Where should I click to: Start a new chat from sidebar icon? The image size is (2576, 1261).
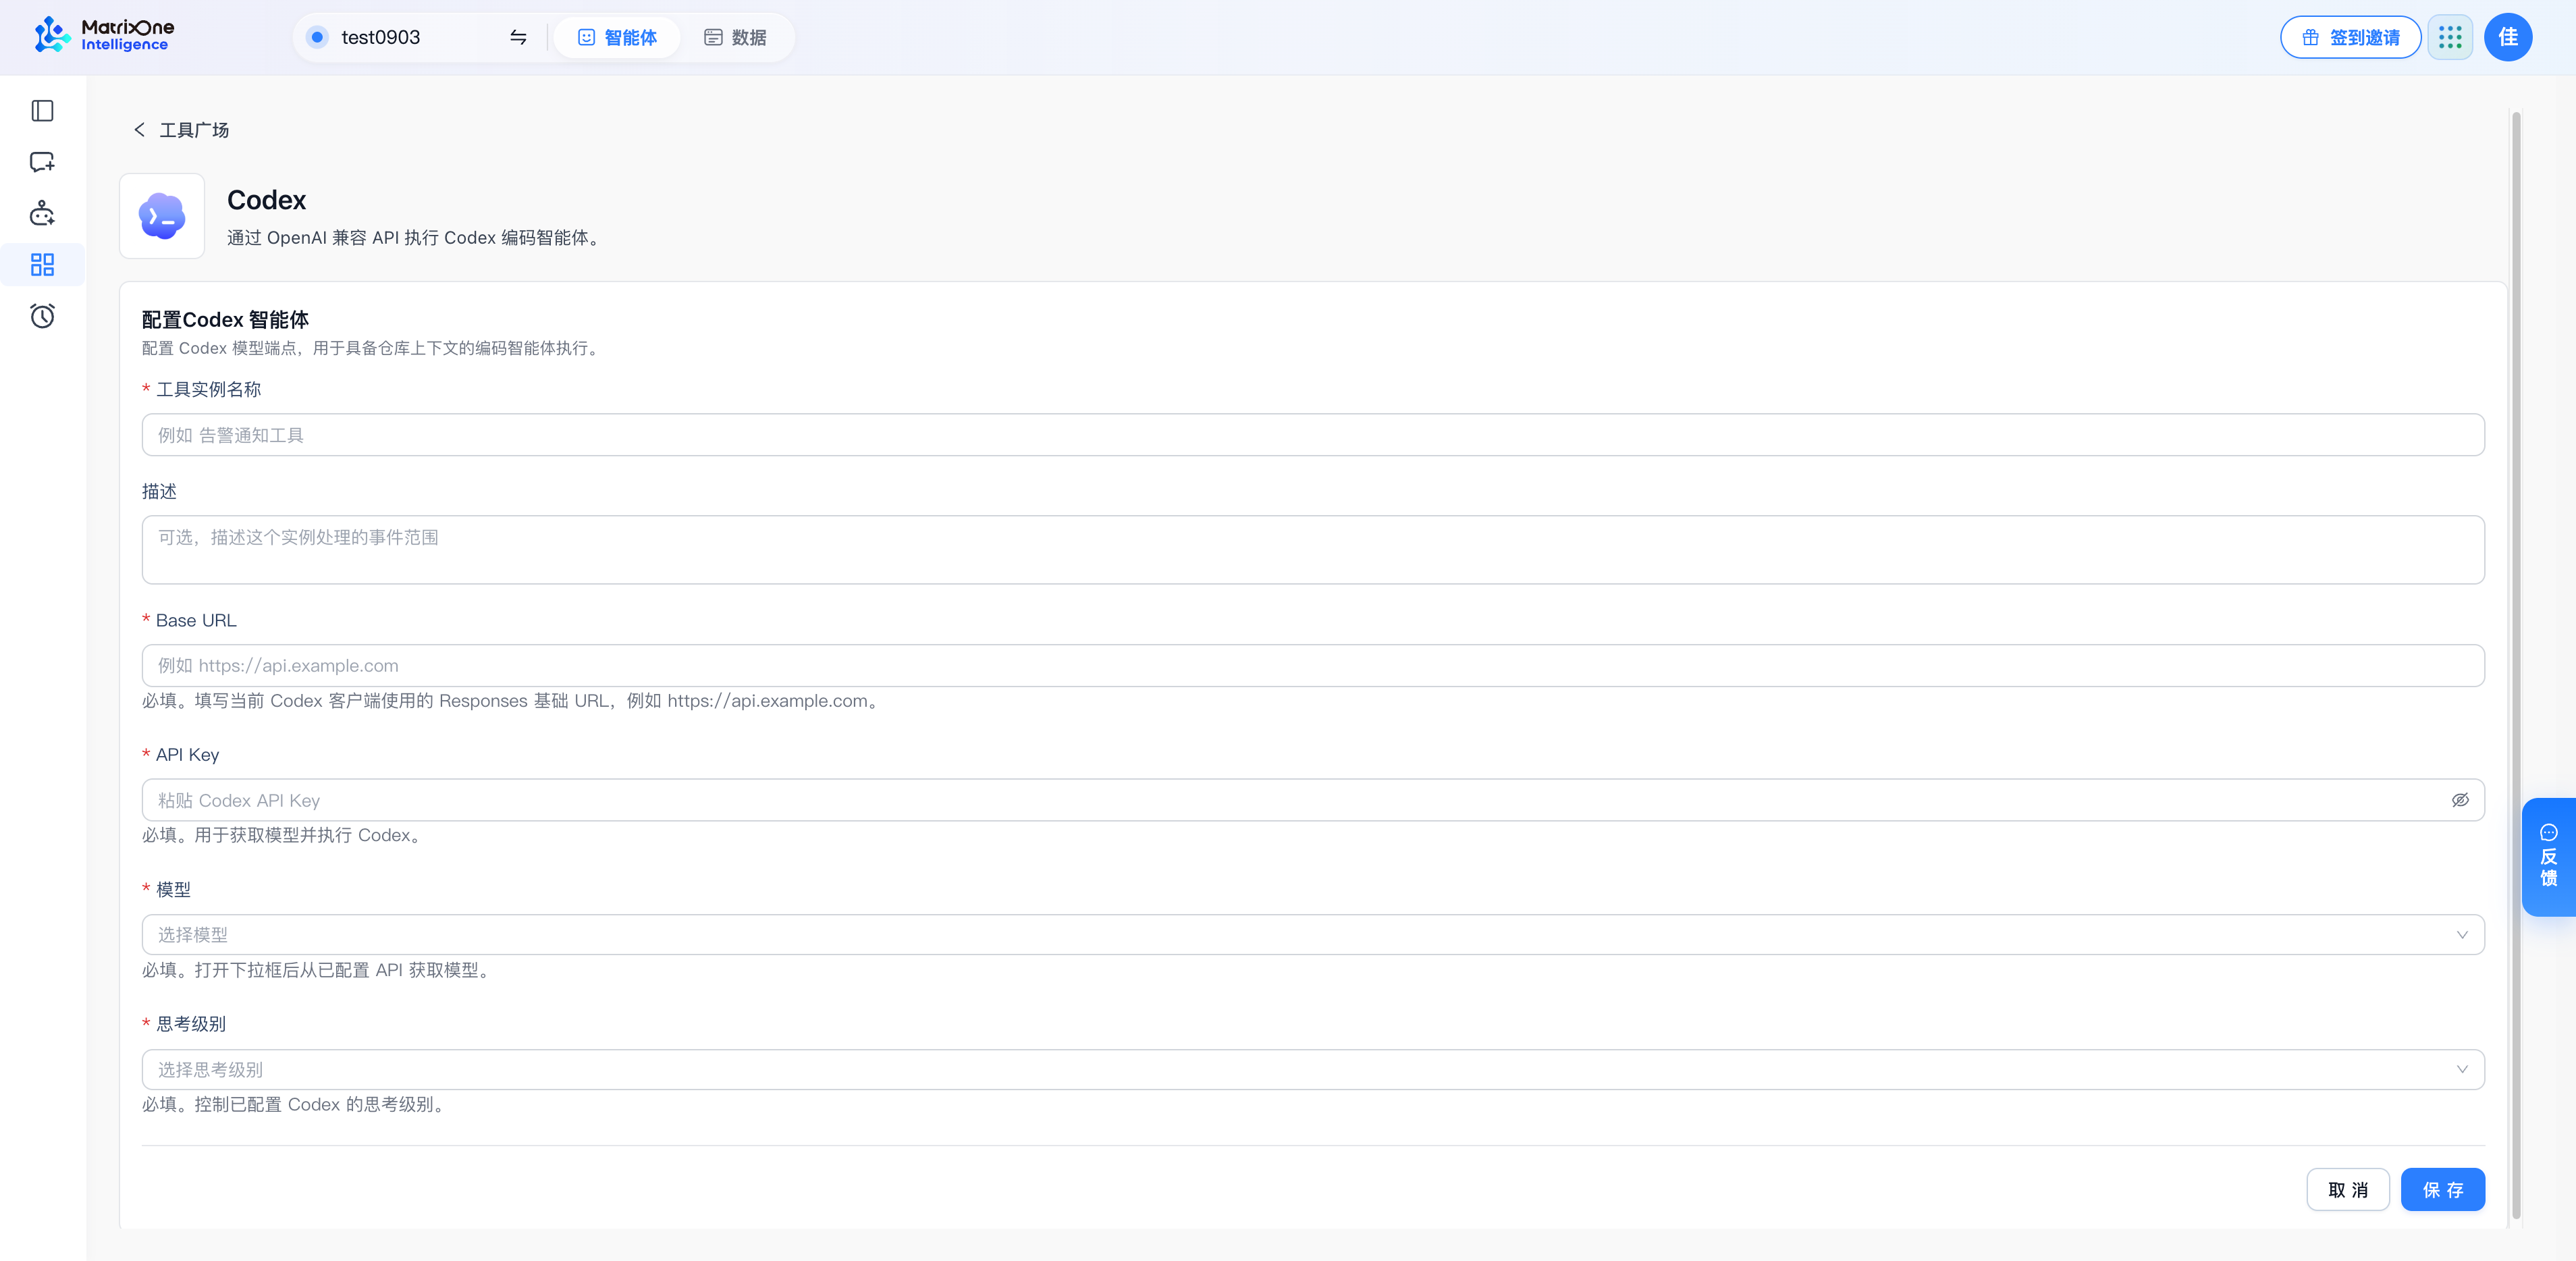pyautogui.click(x=42, y=162)
